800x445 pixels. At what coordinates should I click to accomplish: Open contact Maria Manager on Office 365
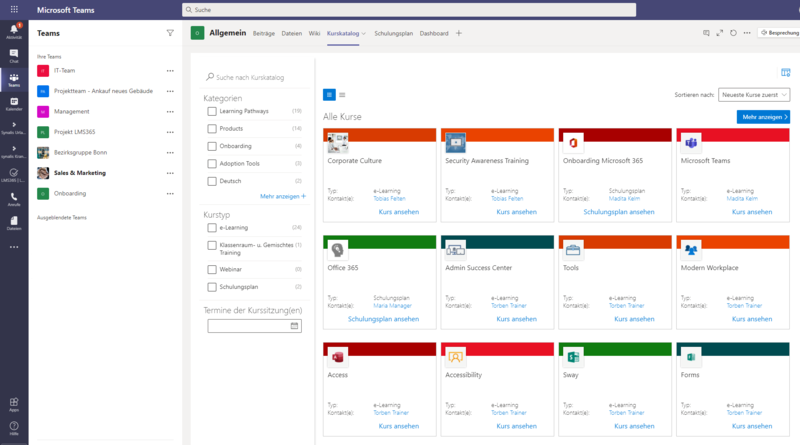392,306
